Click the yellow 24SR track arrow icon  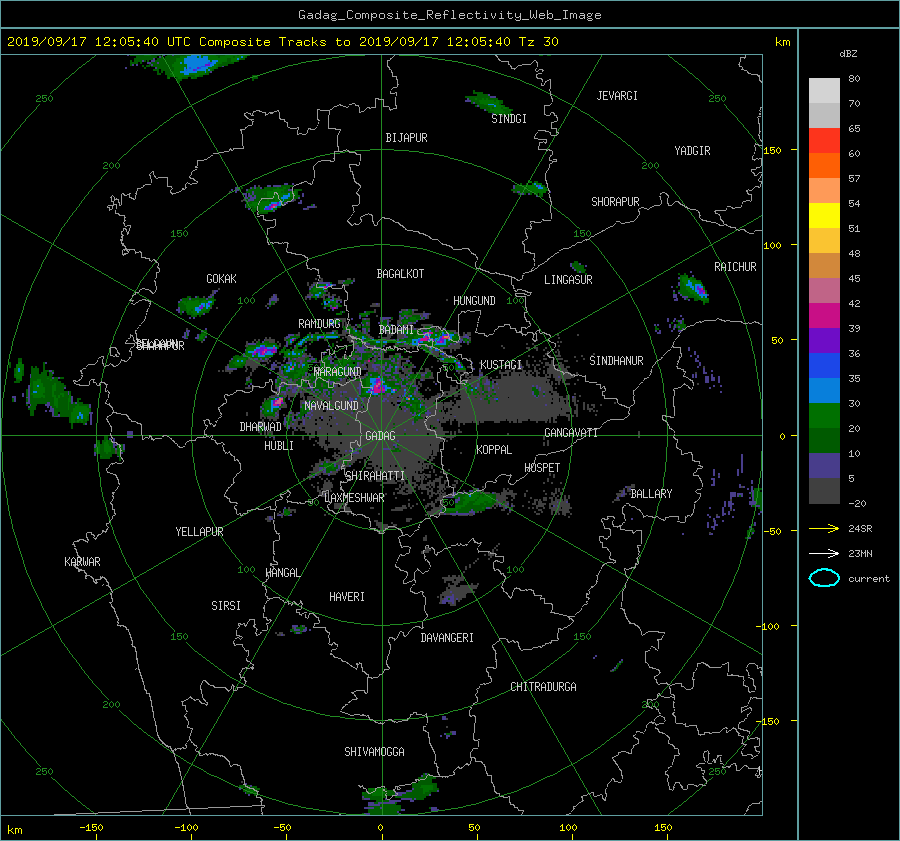(824, 529)
